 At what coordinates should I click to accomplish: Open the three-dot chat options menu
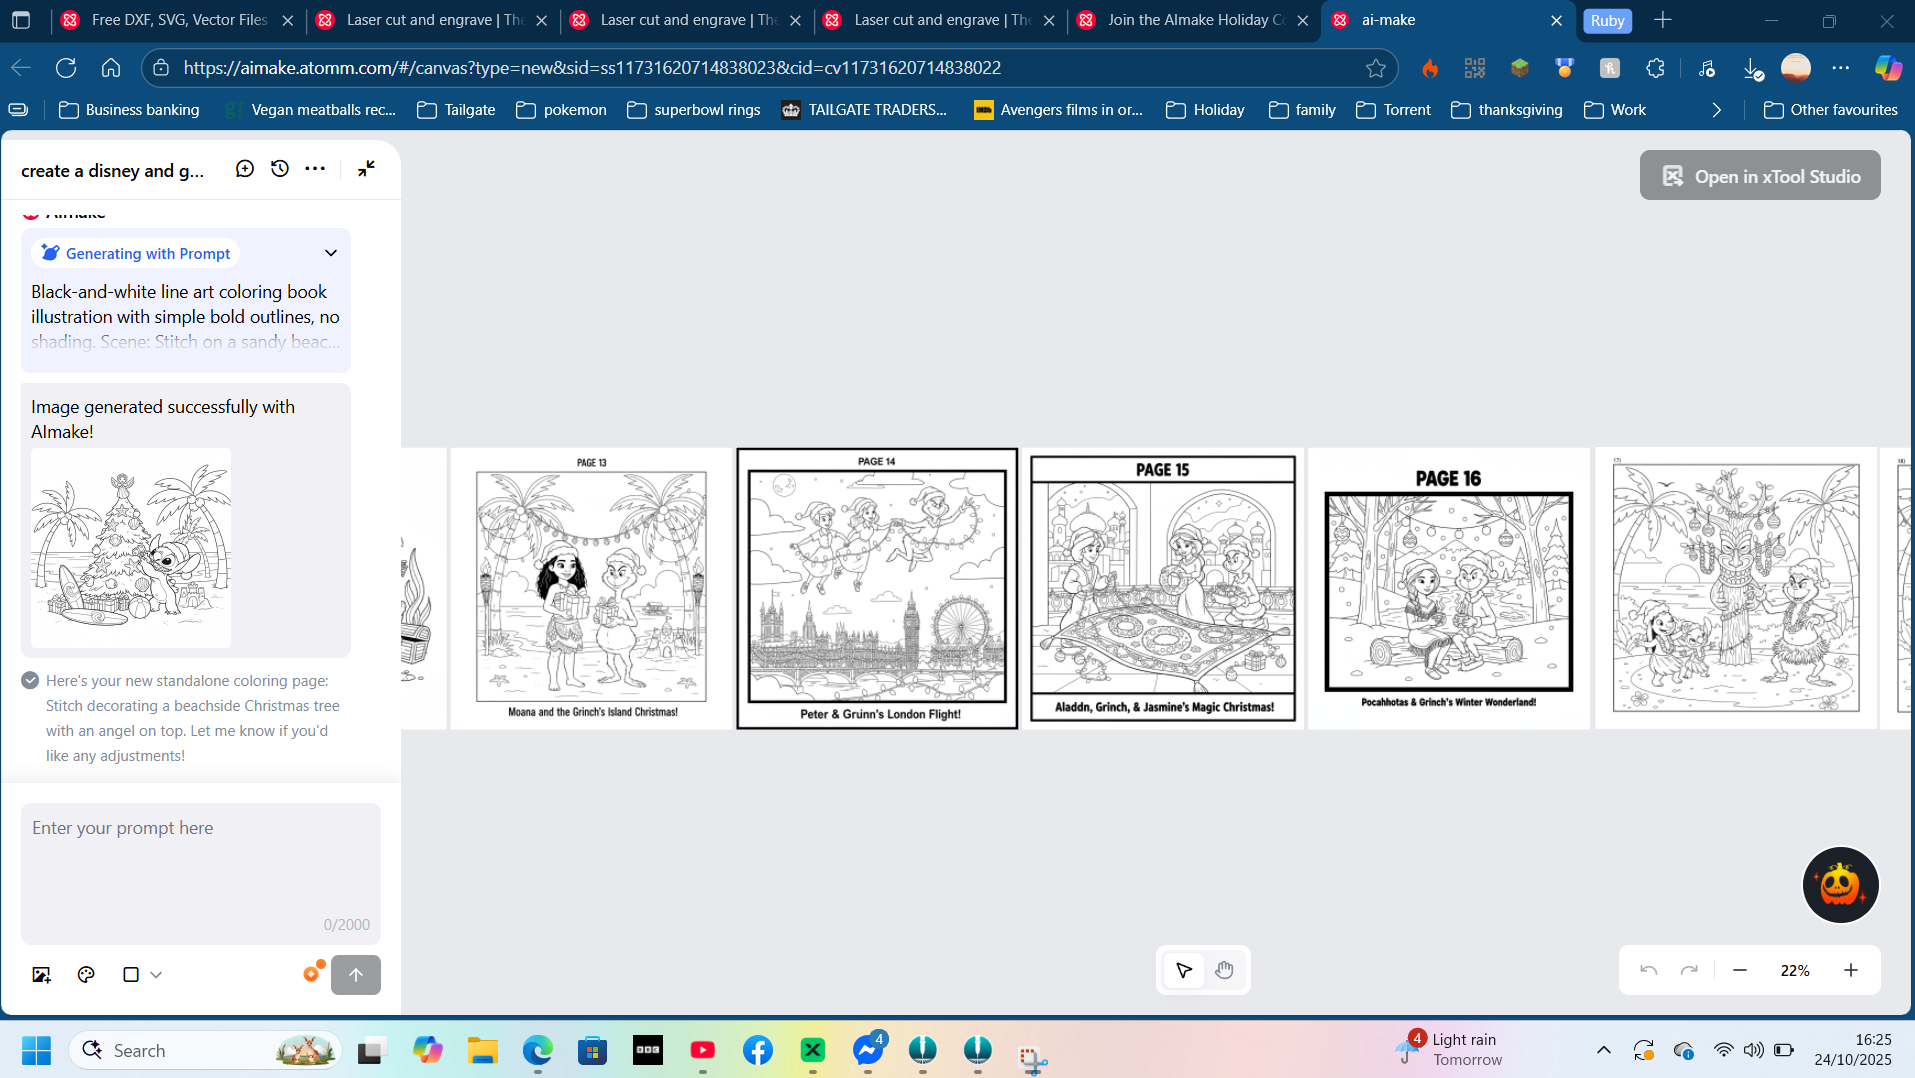[315, 169]
